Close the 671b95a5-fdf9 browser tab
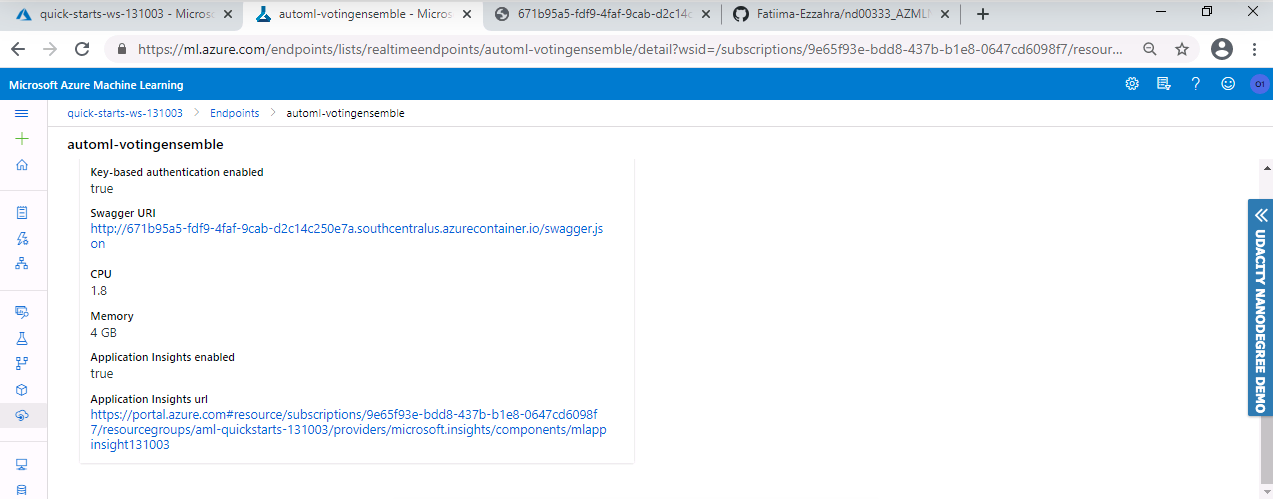This screenshot has width=1273, height=499. click(x=705, y=14)
